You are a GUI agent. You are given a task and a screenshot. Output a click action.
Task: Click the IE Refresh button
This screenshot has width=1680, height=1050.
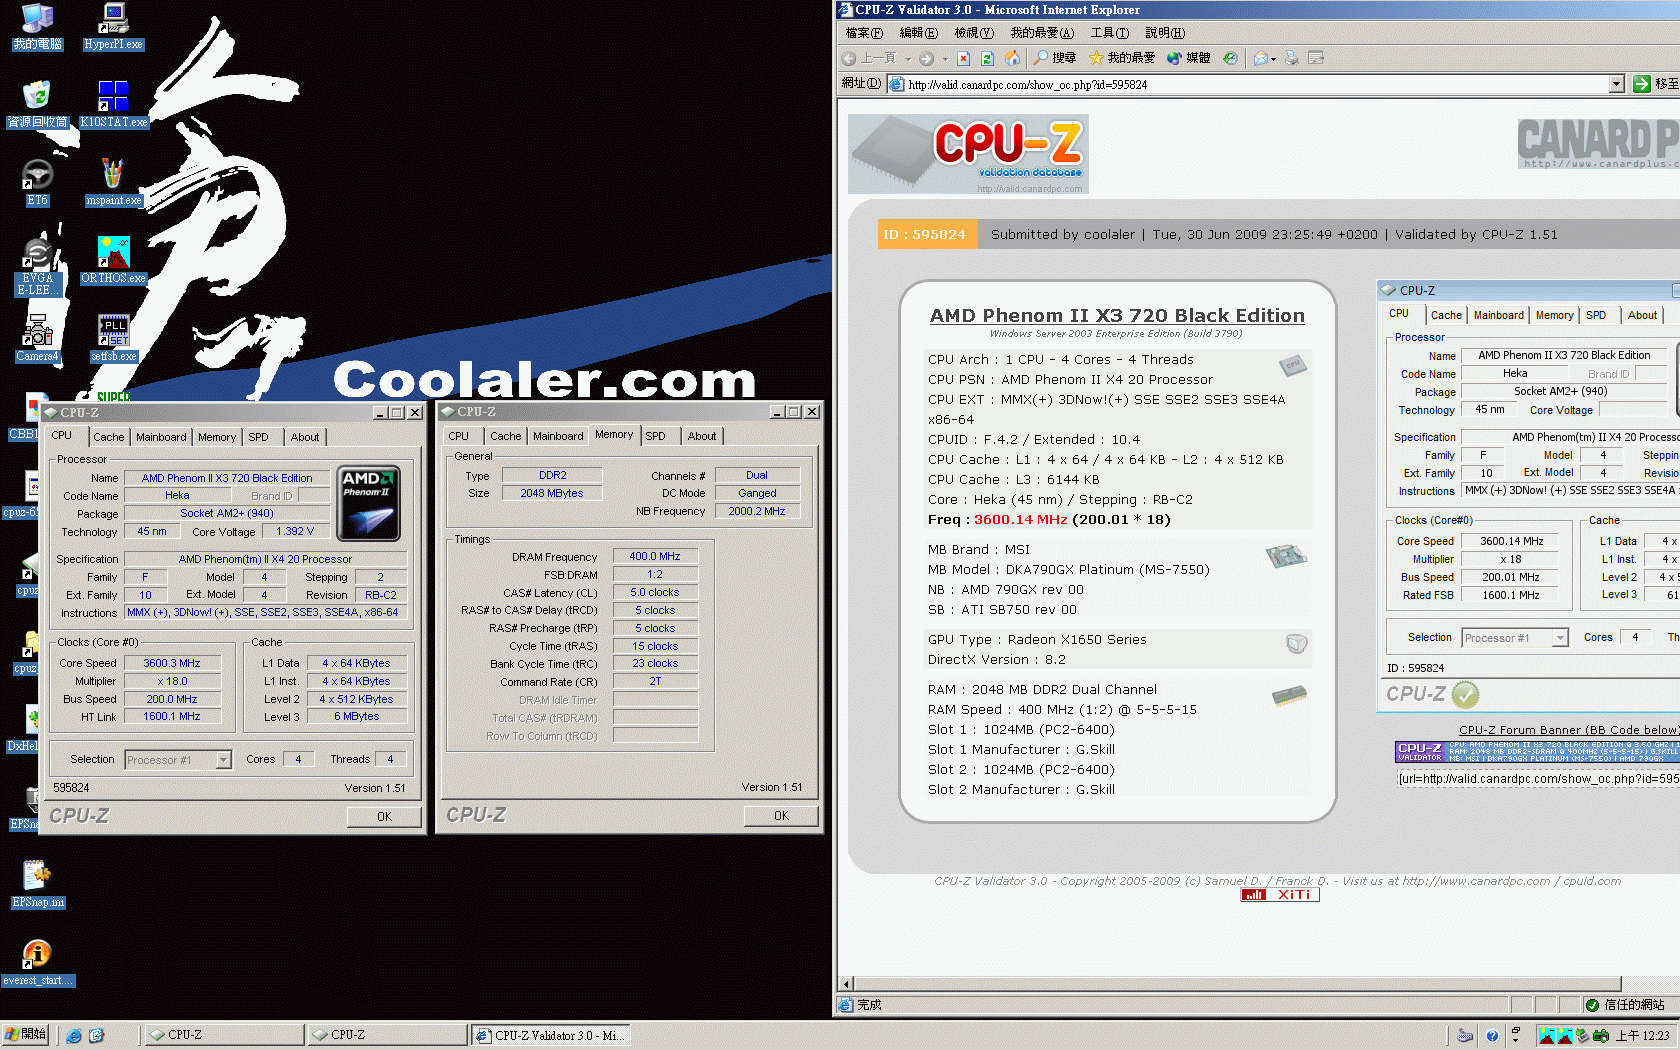tap(987, 58)
